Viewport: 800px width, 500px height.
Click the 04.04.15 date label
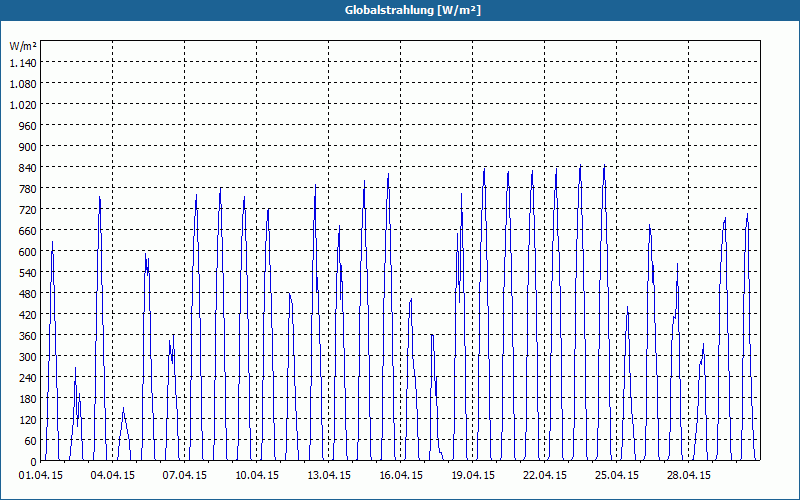point(113,476)
